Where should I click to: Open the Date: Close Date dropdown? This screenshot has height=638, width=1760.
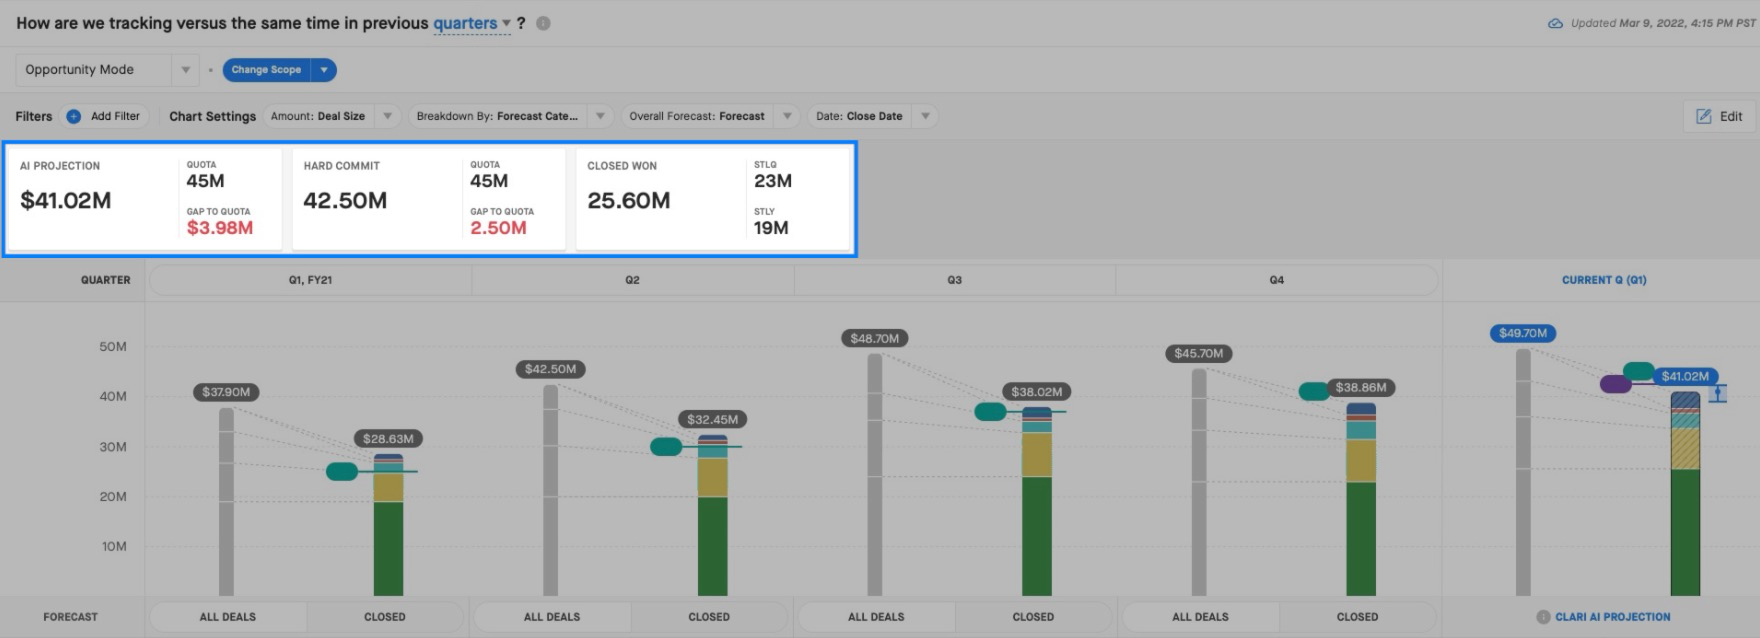pos(872,116)
